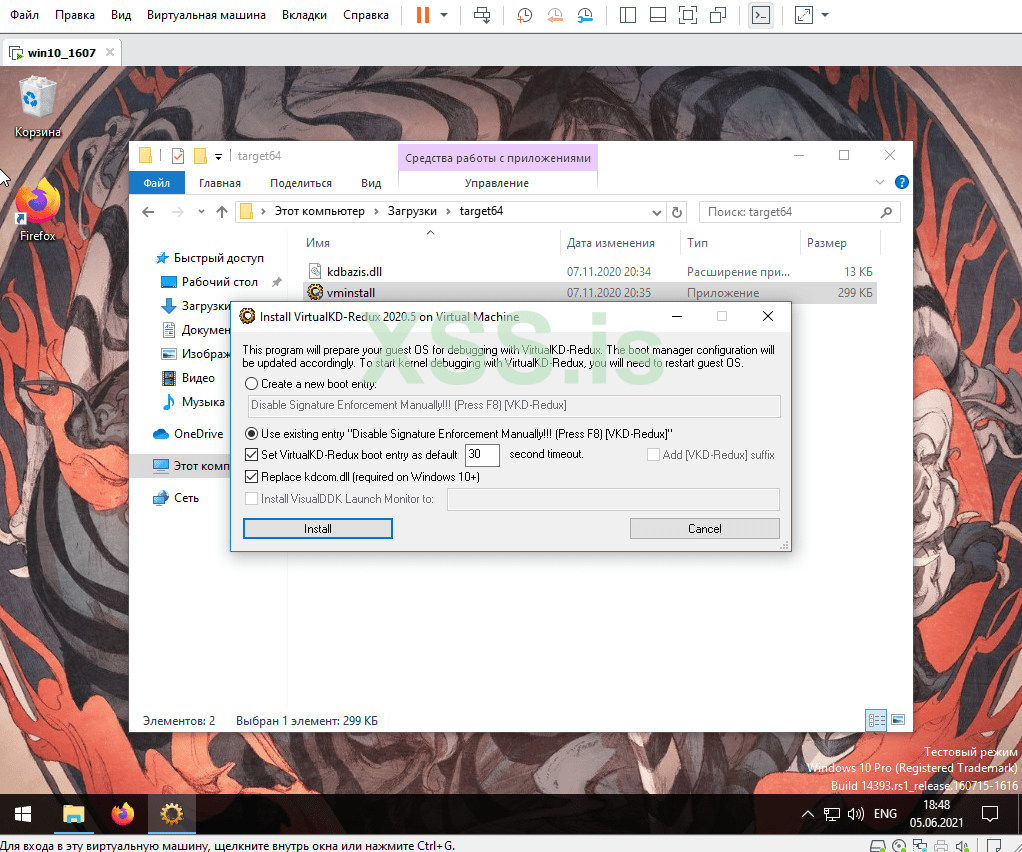This screenshot has height=852, width=1022.
Task: Sort by Размер column header
Action: click(x=826, y=242)
